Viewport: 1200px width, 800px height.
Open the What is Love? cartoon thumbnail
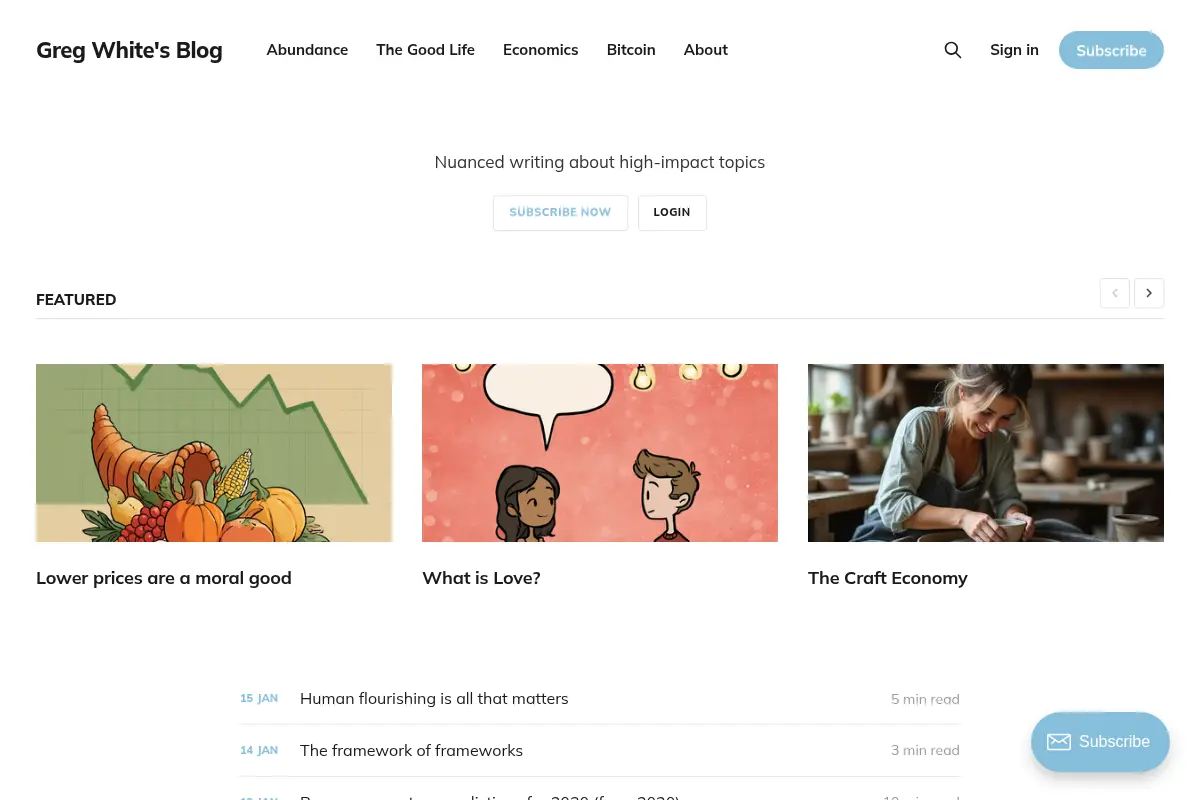(x=600, y=453)
